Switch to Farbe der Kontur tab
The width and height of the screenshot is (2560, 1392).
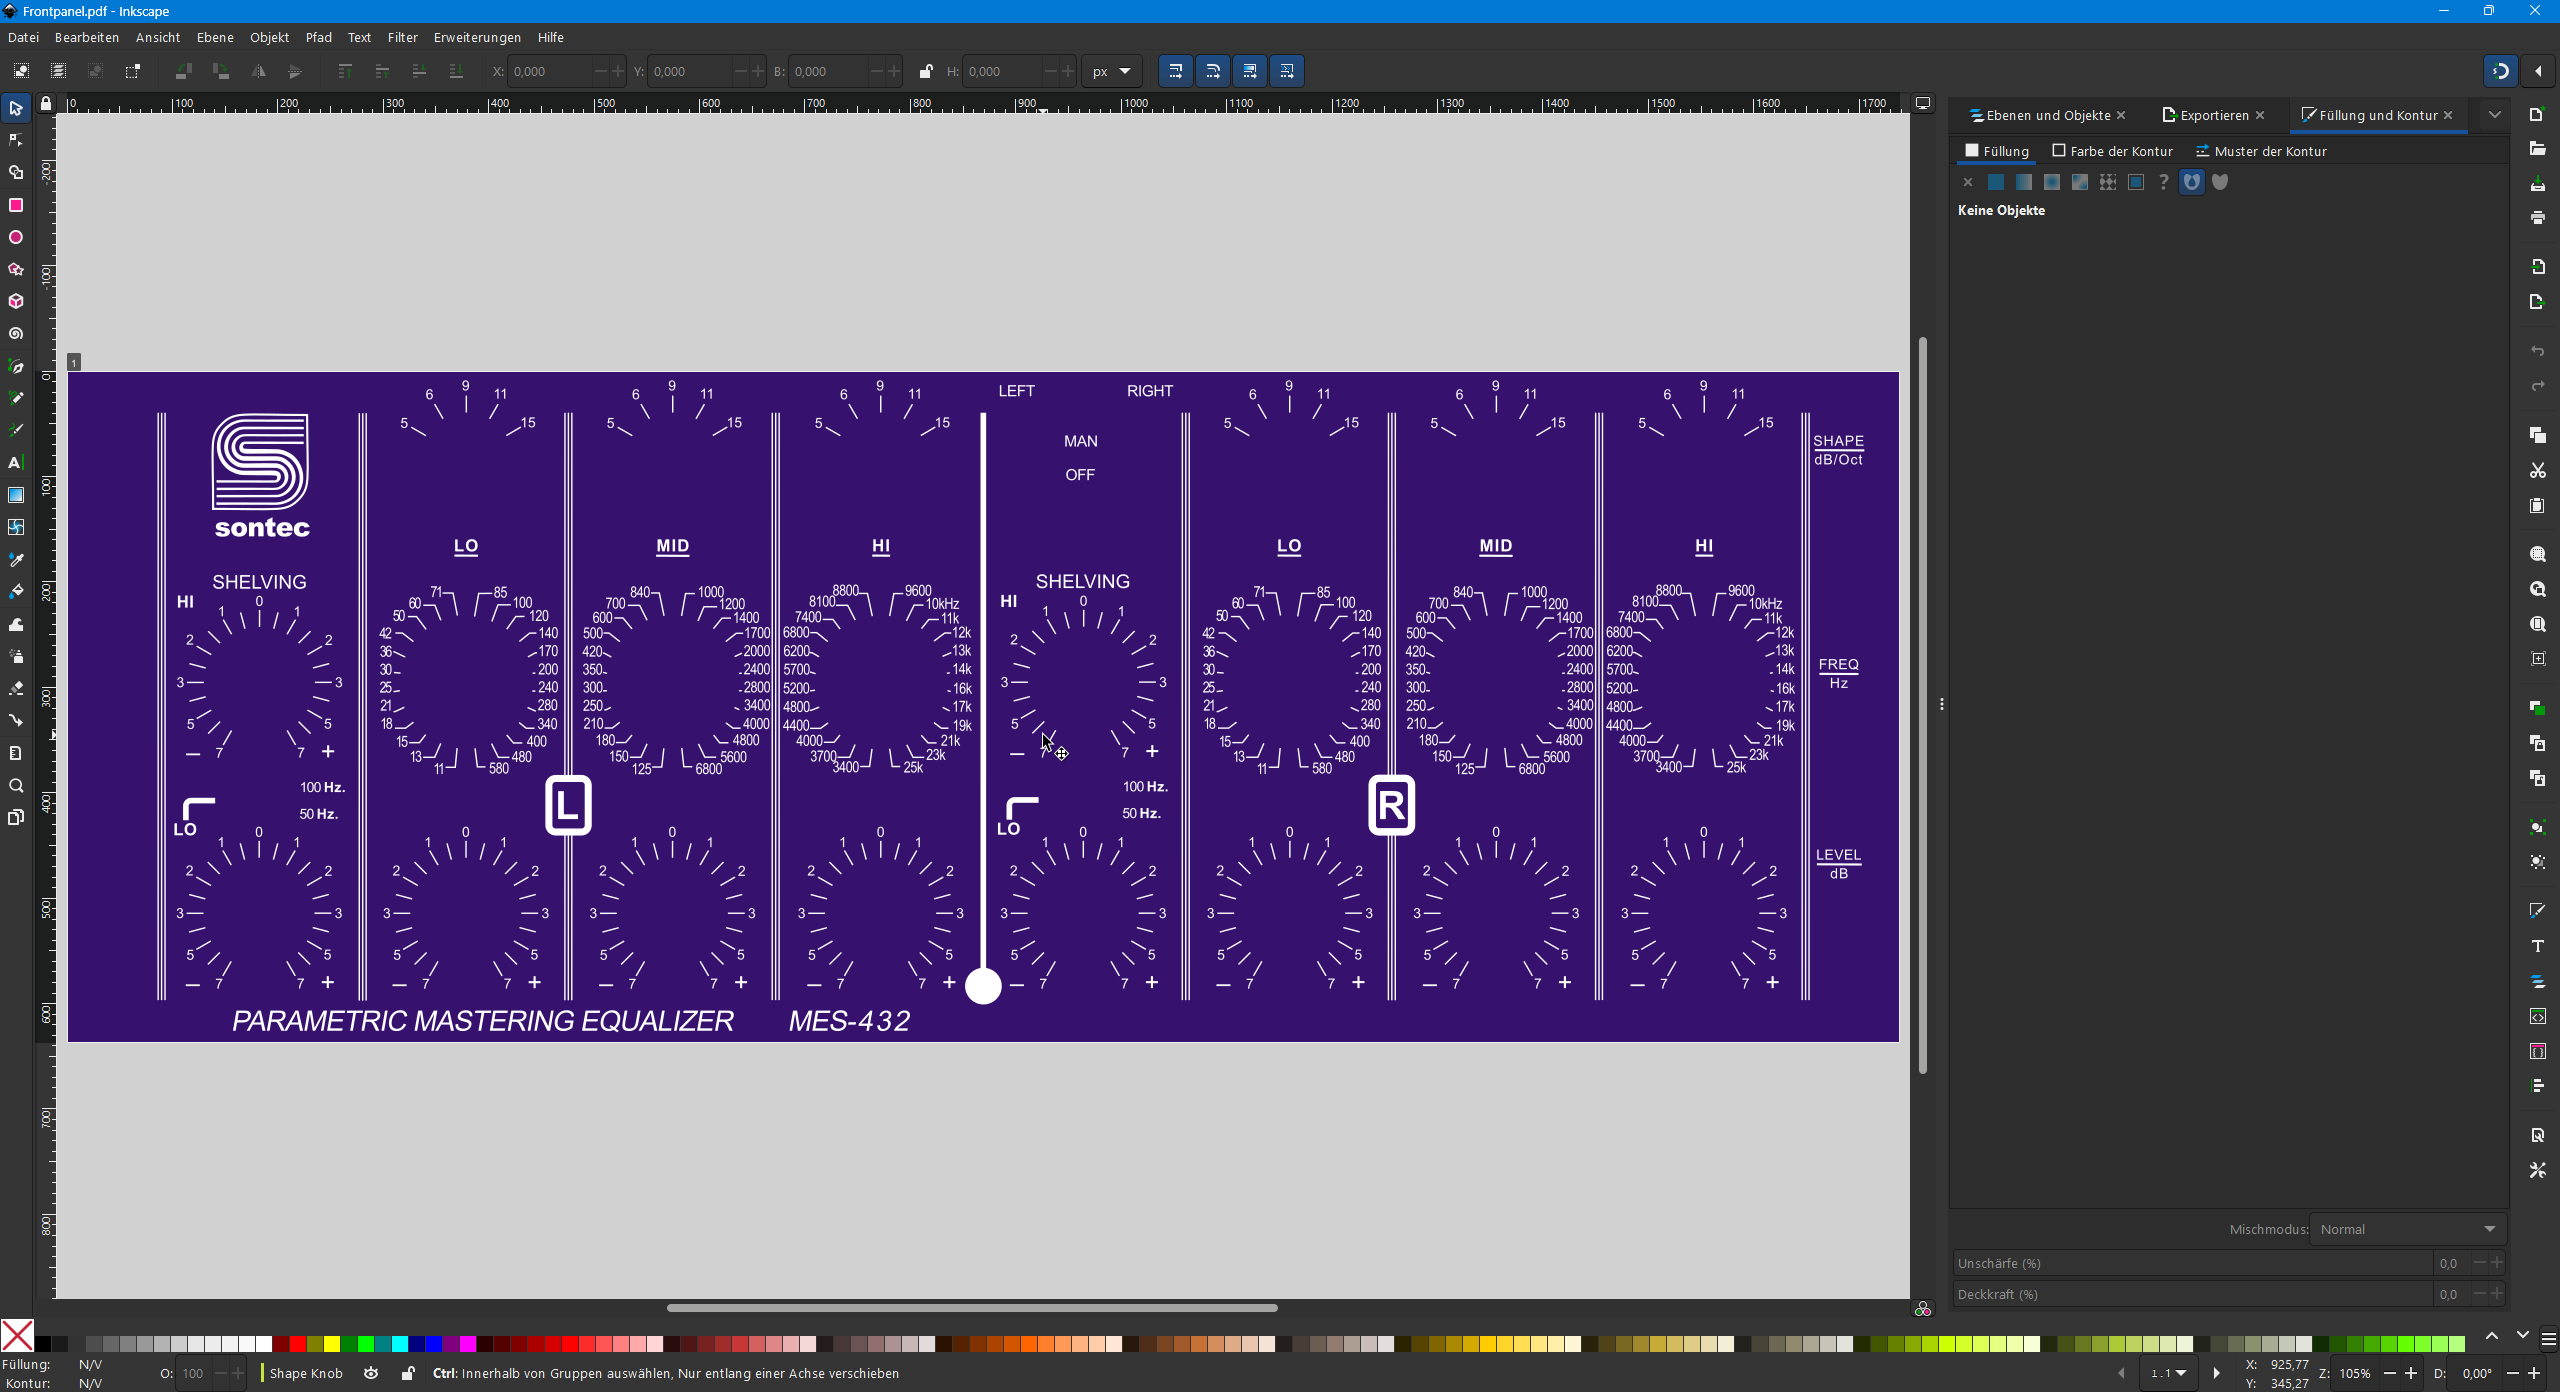pyautogui.click(x=2113, y=151)
